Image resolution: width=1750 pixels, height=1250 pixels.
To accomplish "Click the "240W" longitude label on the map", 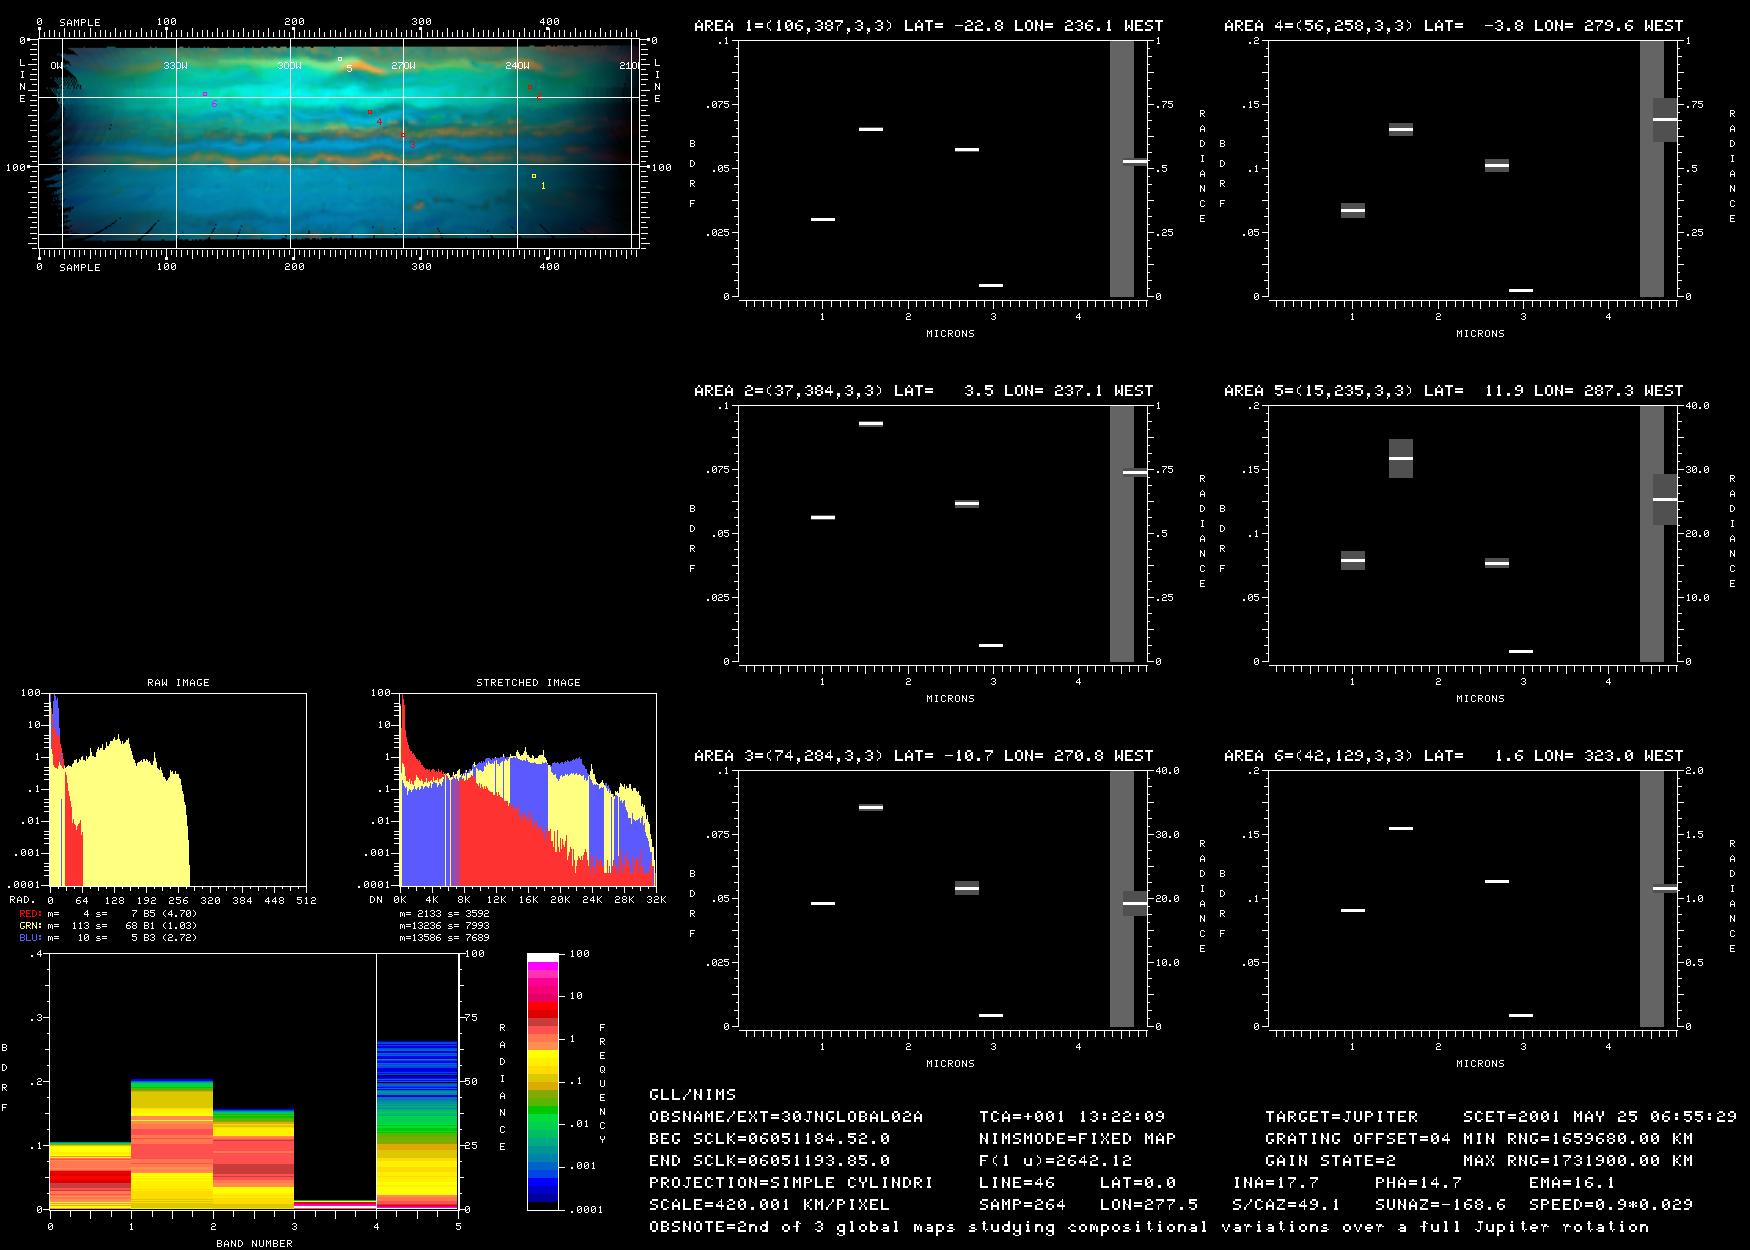I will 517,66.
